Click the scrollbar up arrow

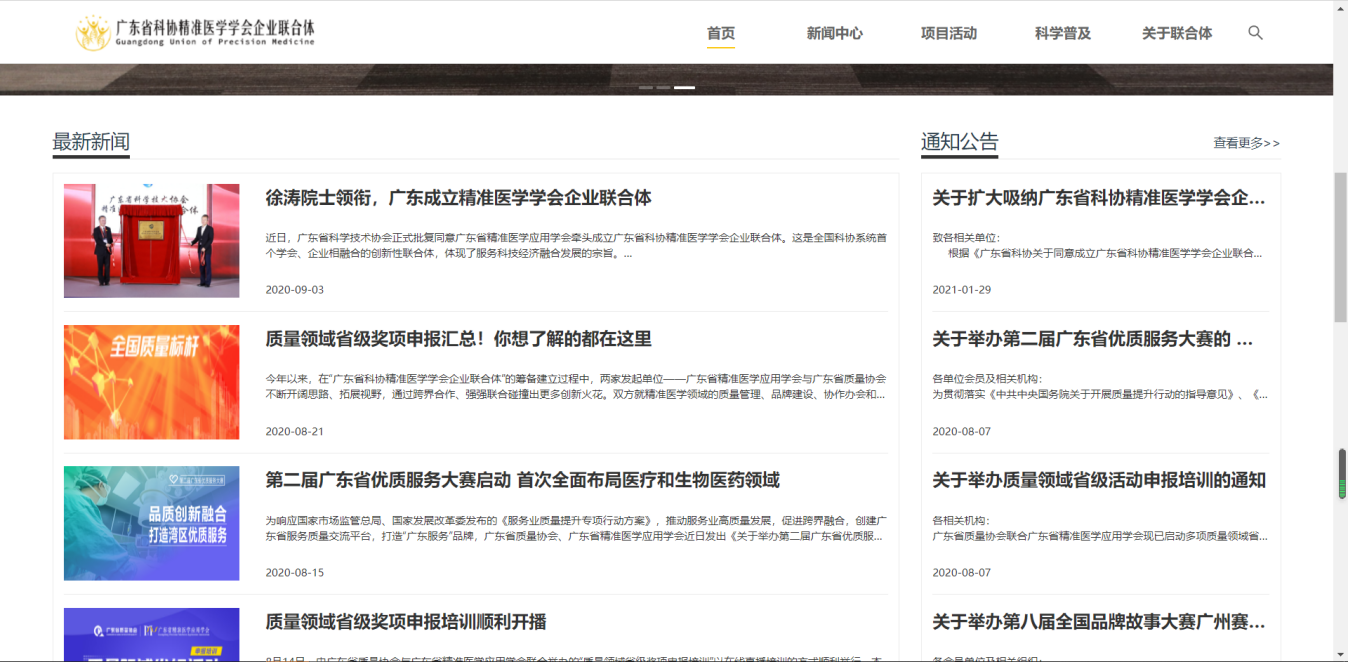1340,8
